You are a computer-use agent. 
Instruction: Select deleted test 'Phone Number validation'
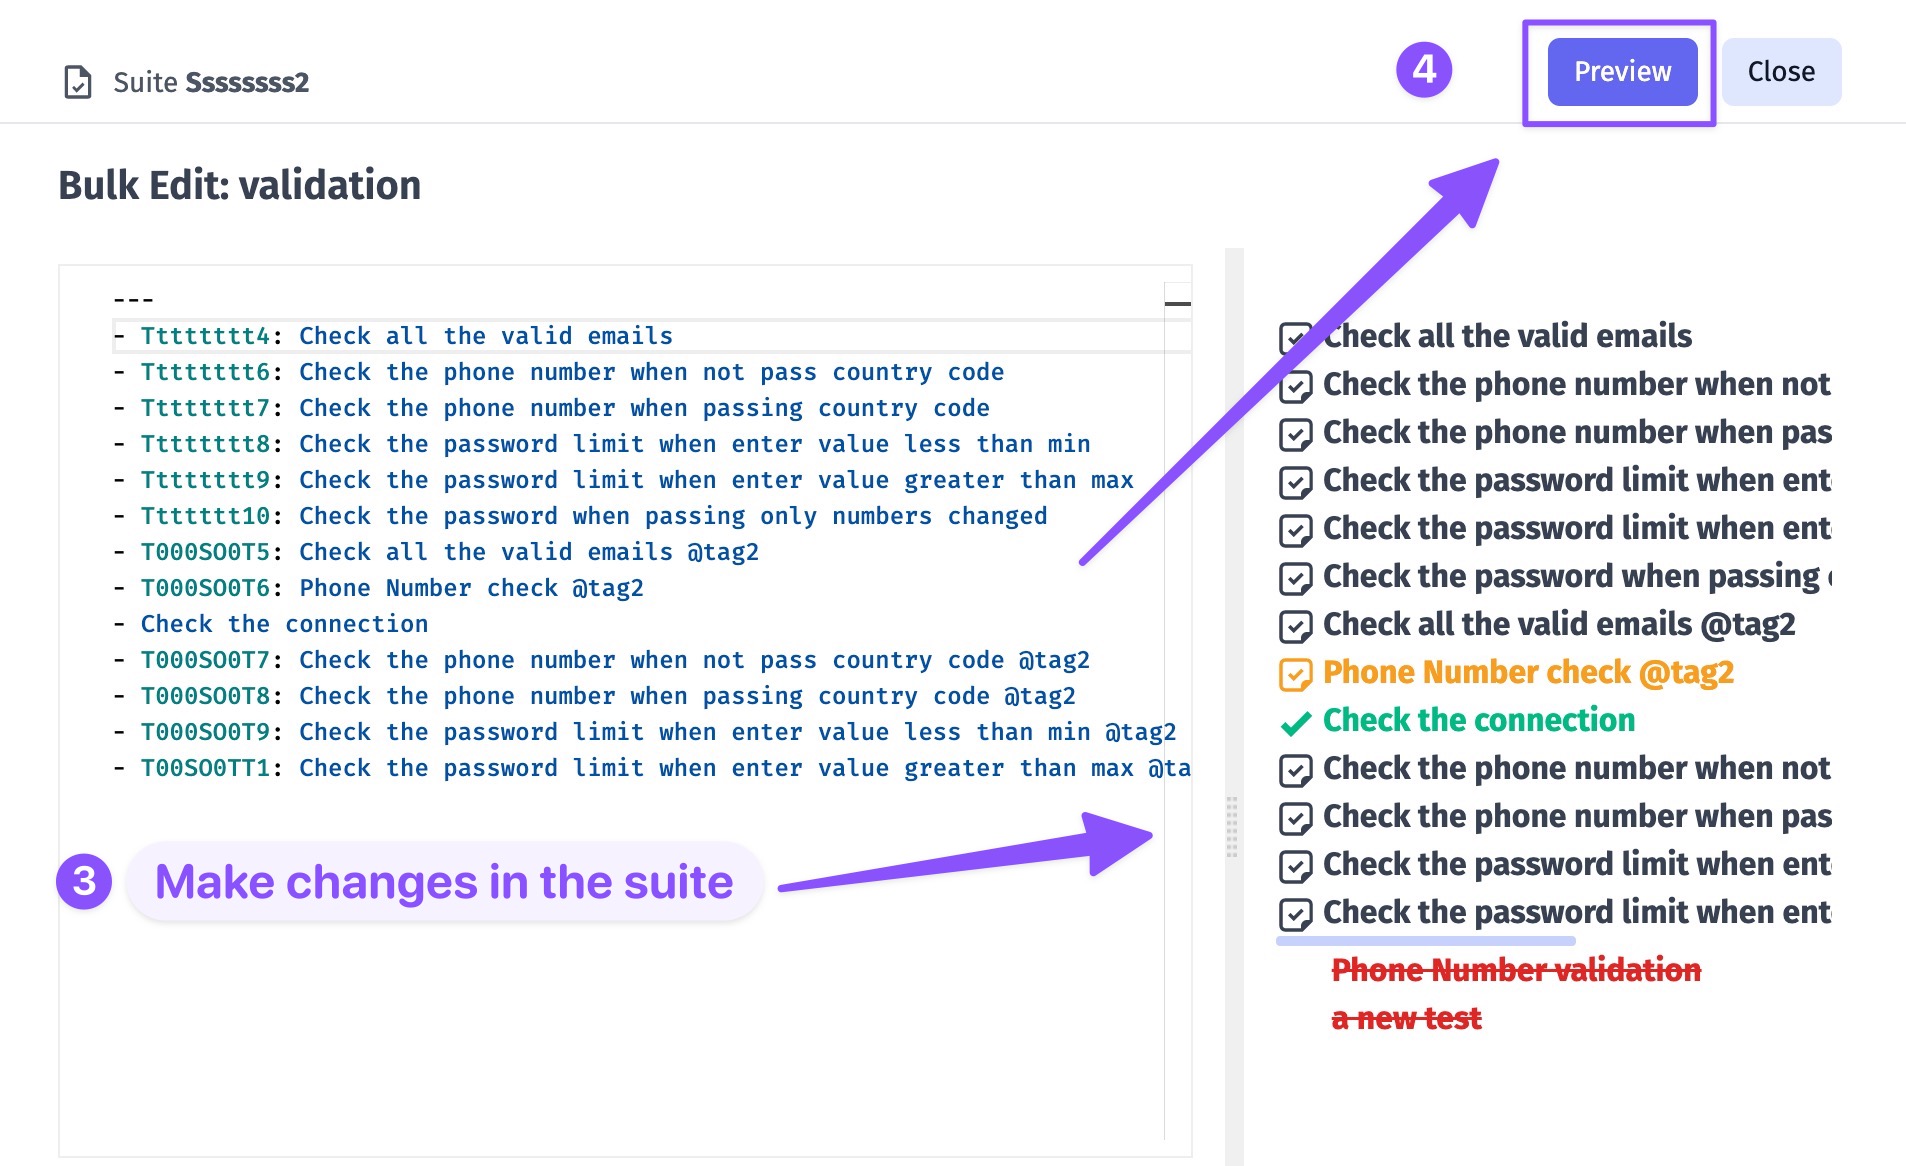pos(1516,970)
